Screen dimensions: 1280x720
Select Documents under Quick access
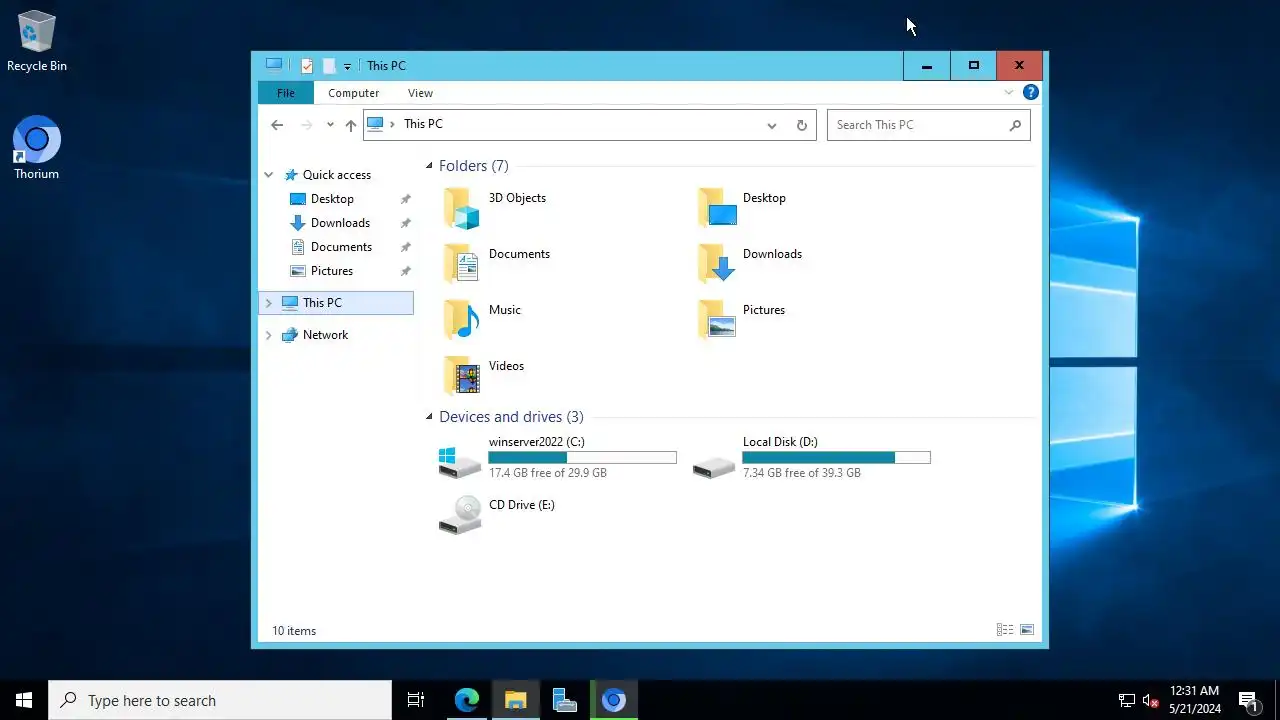(x=341, y=247)
